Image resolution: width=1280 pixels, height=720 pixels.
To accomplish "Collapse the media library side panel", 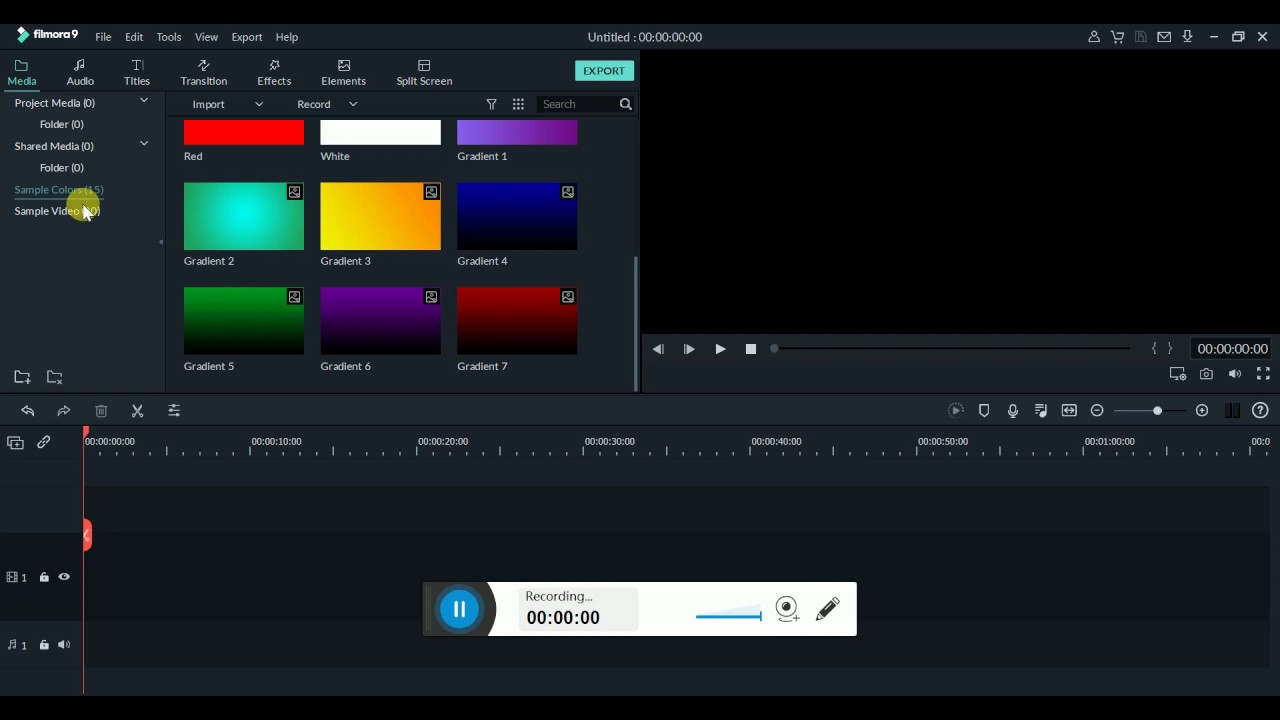I will (x=161, y=242).
